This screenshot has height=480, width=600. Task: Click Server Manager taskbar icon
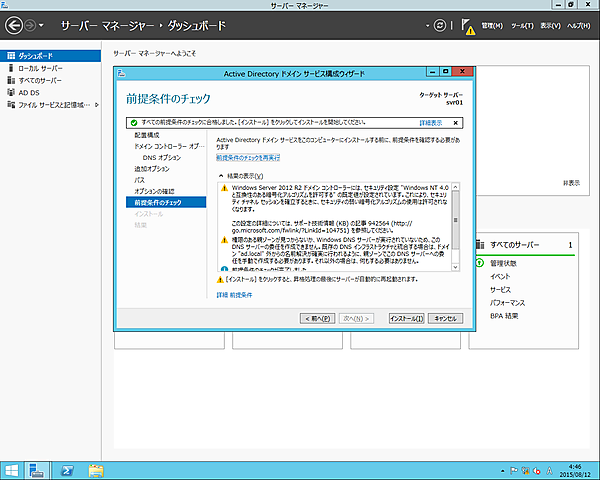(x=37, y=470)
